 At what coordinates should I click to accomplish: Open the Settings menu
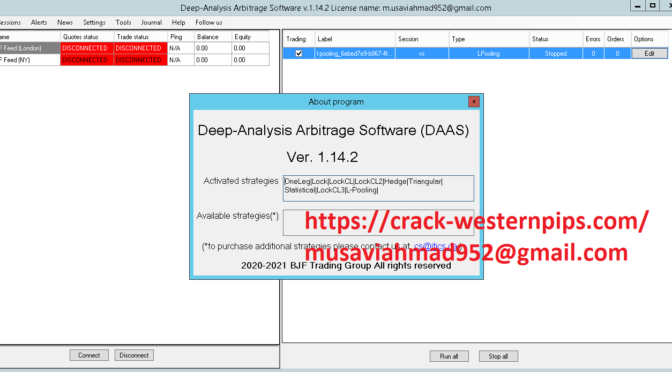point(94,22)
